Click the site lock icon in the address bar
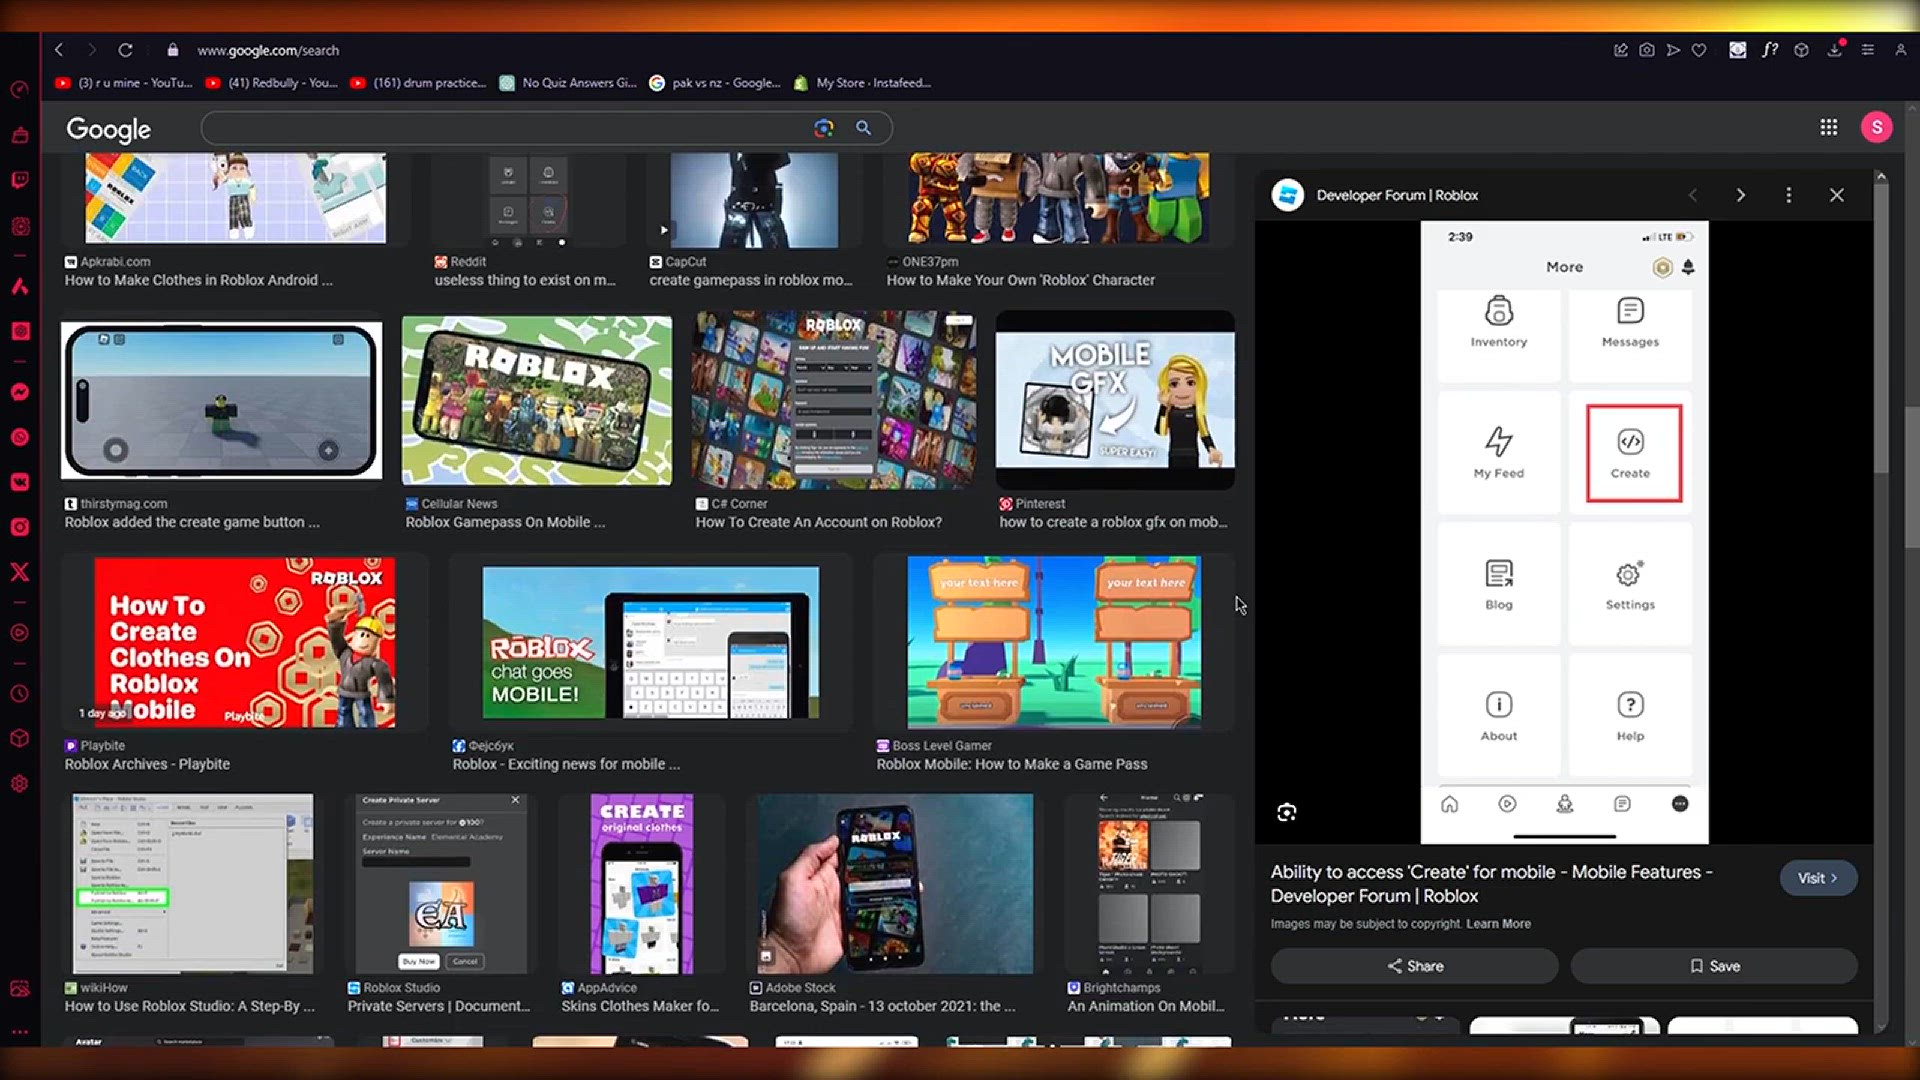The width and height of the screenshot is (1920, 1080). [173, 50]
